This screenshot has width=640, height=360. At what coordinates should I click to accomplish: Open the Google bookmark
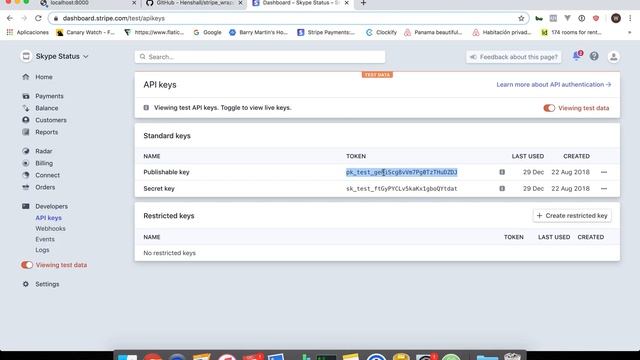tap(208, 32)
